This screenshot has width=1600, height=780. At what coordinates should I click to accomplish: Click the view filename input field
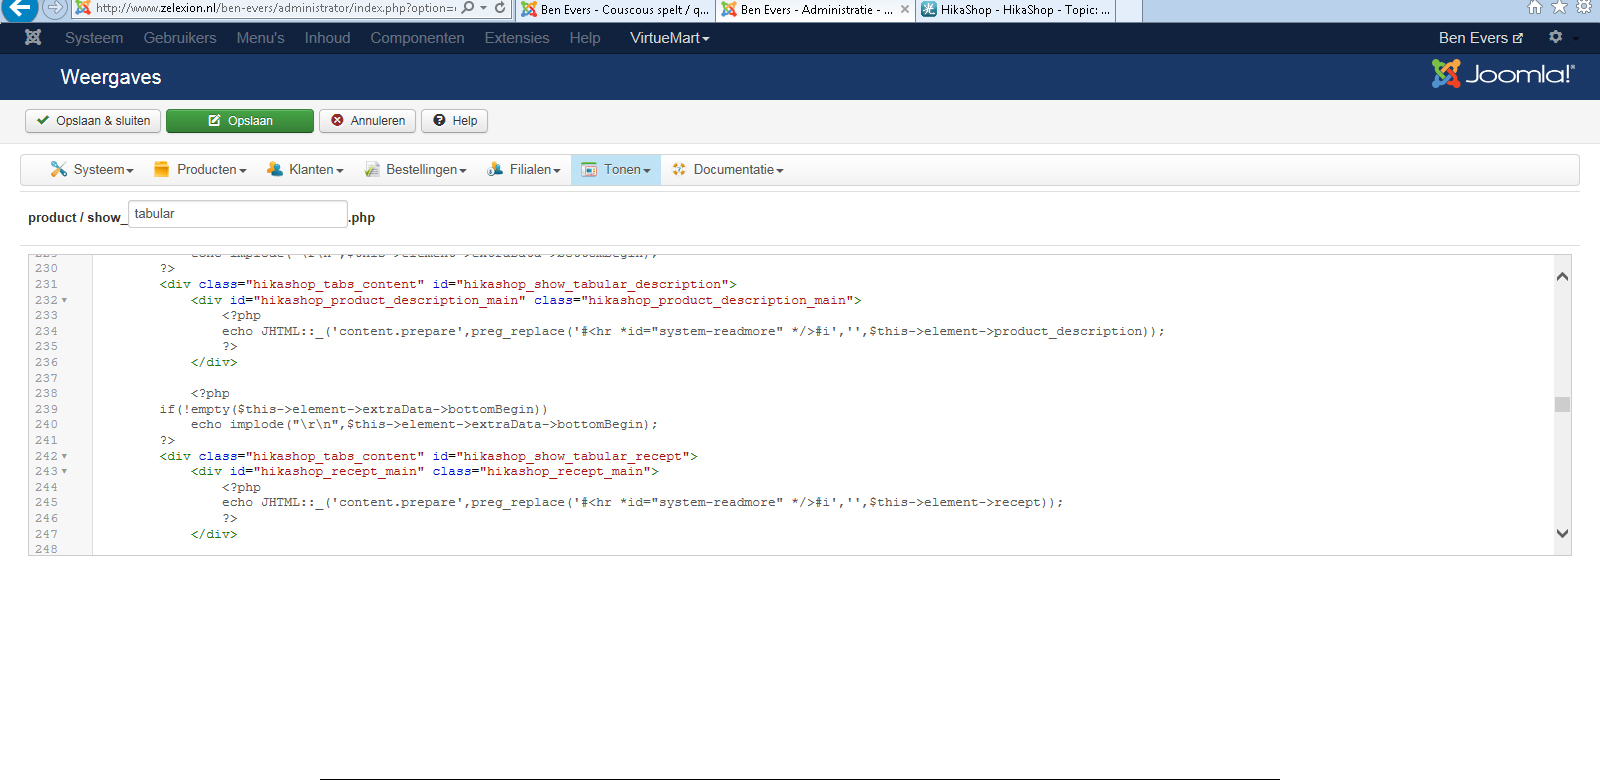237,214
